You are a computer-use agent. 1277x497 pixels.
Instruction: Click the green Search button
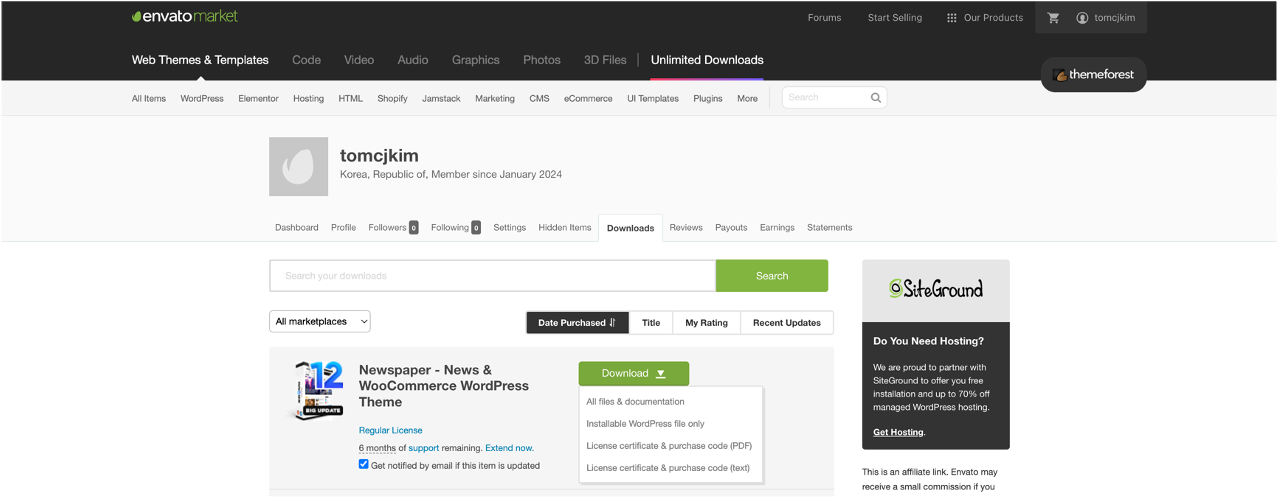pos(772,276)
